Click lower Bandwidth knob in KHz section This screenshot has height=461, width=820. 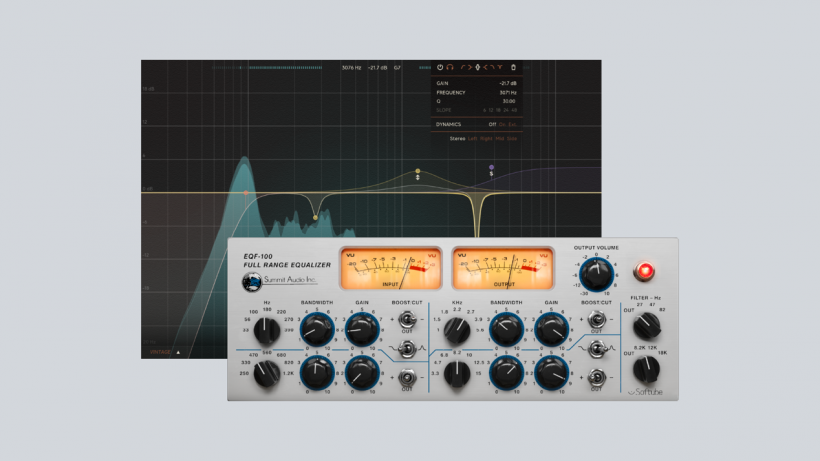pyautogui.click(x=506, y=373)
